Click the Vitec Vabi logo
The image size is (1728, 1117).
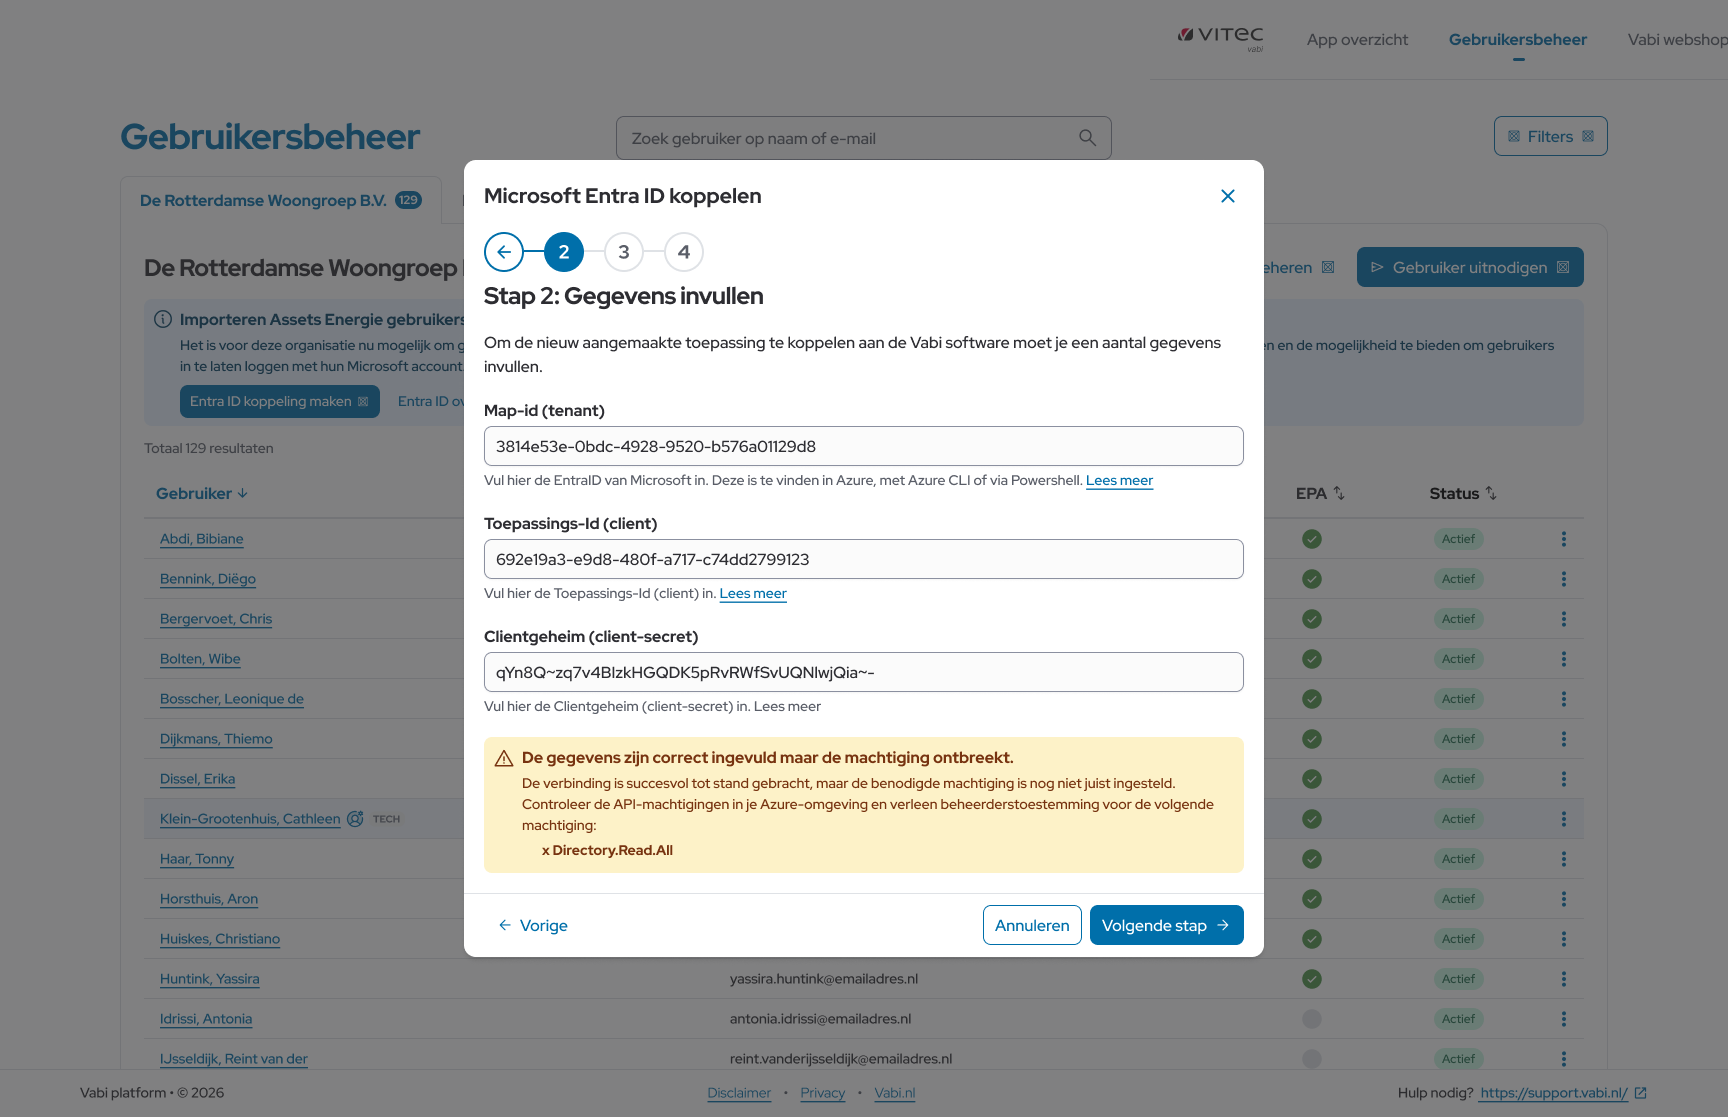tap(1220, 38)
